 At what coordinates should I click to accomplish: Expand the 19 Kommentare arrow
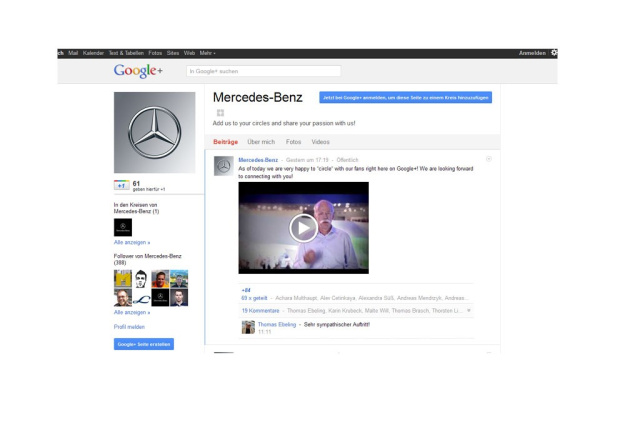pyautogui.click(x=469, y=310)
